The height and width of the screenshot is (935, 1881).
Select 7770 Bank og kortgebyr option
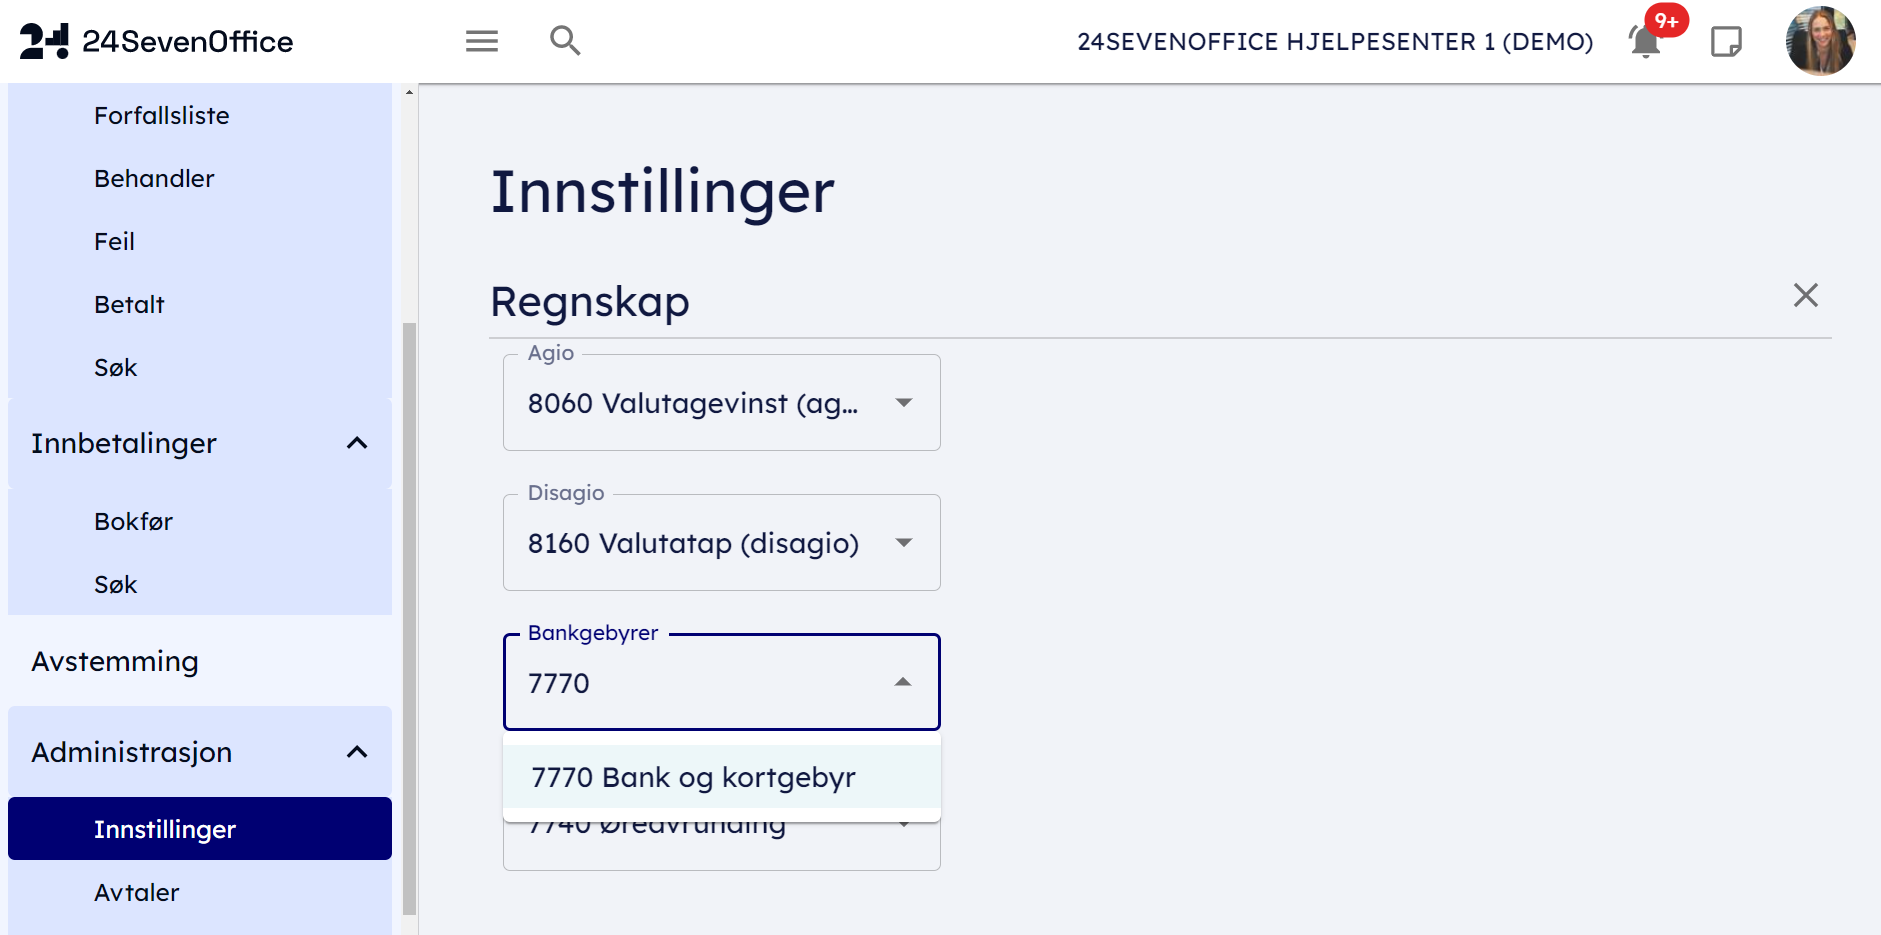click(x=693, y=777)
